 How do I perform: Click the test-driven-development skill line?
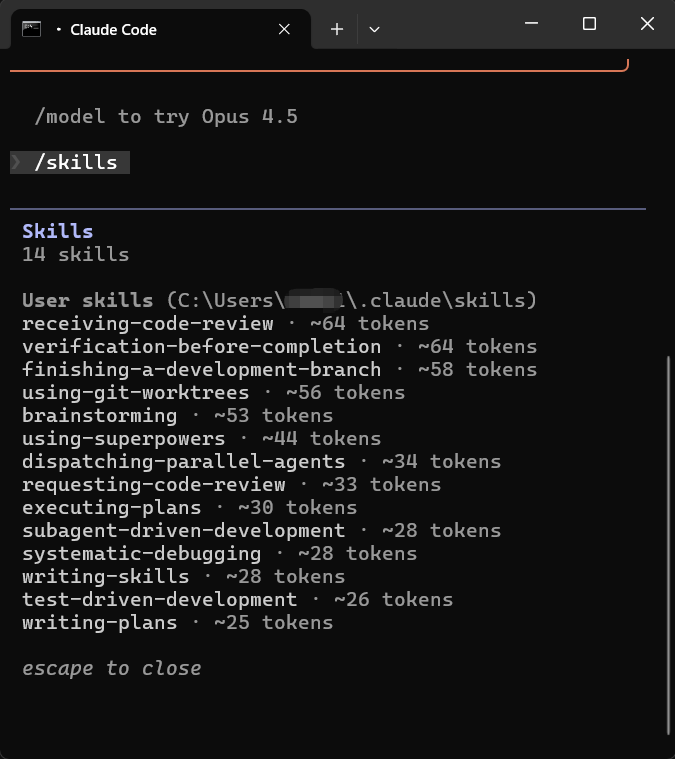pos(160,599)
